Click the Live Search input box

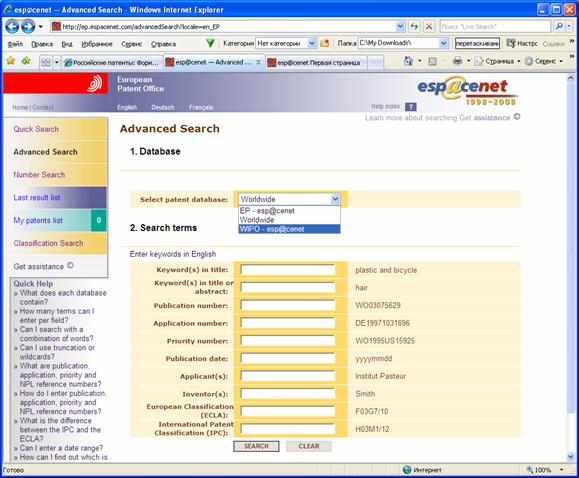point(495,27)
